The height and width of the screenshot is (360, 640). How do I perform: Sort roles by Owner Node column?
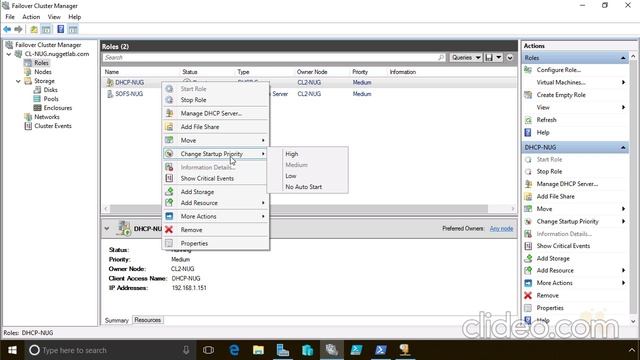click(312, 72)
